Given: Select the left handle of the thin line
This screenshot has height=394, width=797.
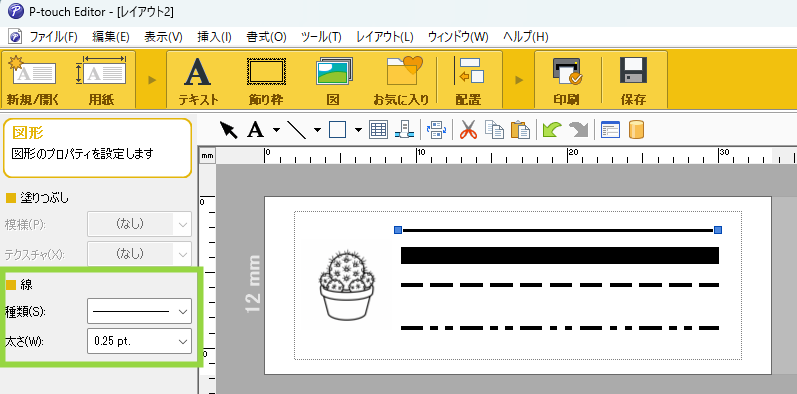Looking at the screenshot, I should coord(398,230).
